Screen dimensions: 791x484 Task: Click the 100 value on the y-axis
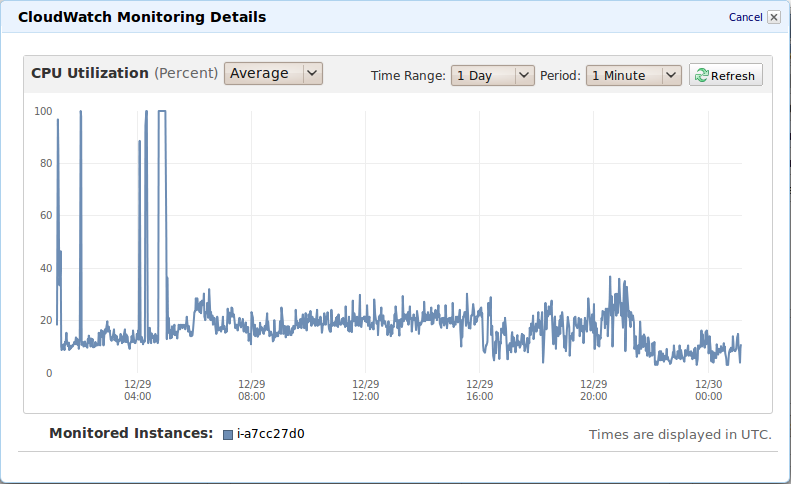point(43,111)
